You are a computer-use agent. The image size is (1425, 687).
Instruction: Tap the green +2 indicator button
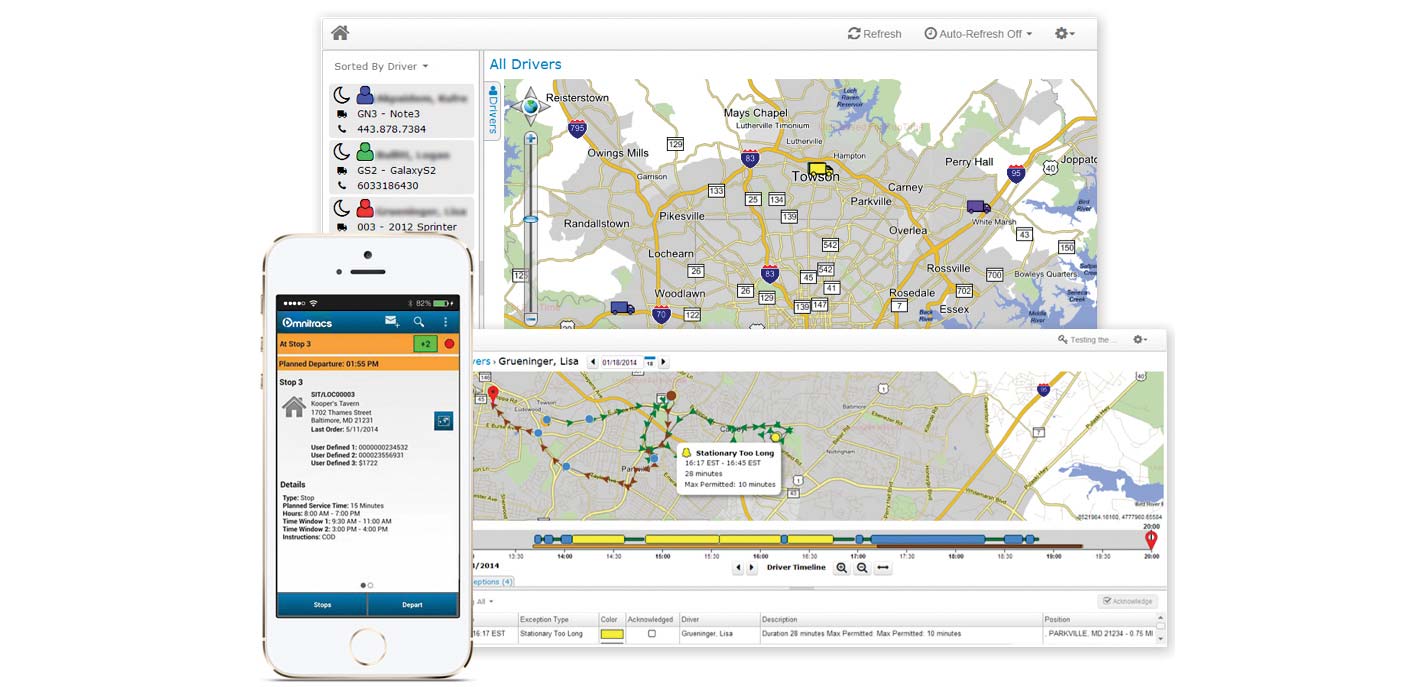pos(426,344)
